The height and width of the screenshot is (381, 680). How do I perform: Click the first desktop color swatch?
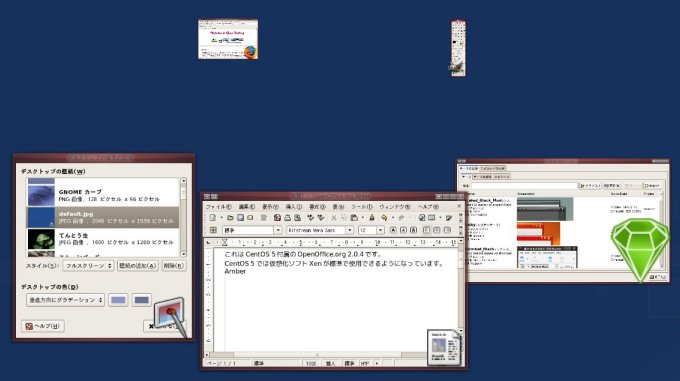(118, 300)
